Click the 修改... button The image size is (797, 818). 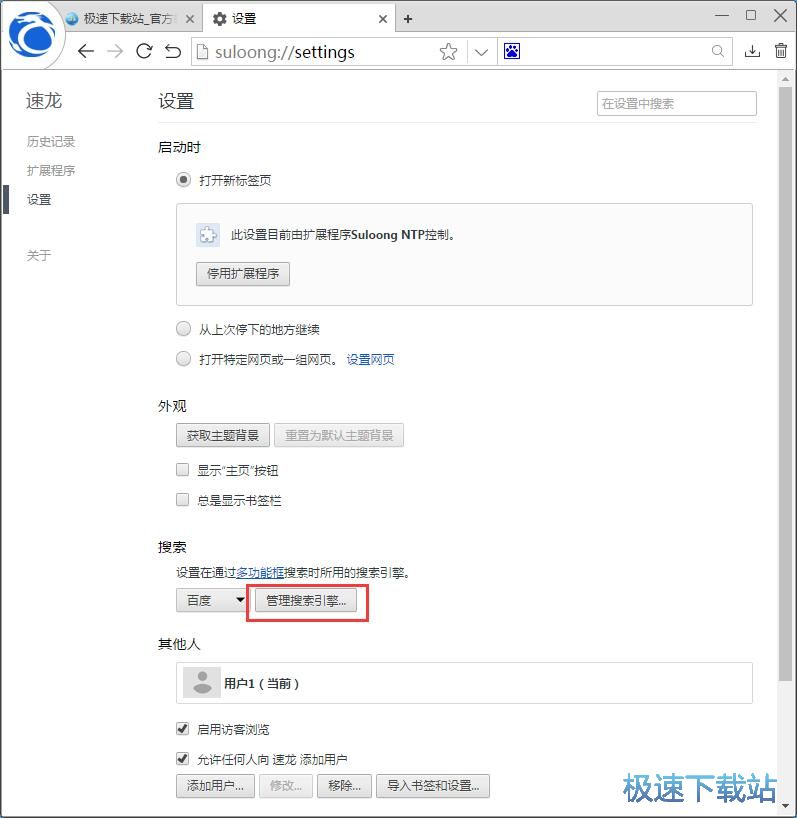click(x=286, y=786)
